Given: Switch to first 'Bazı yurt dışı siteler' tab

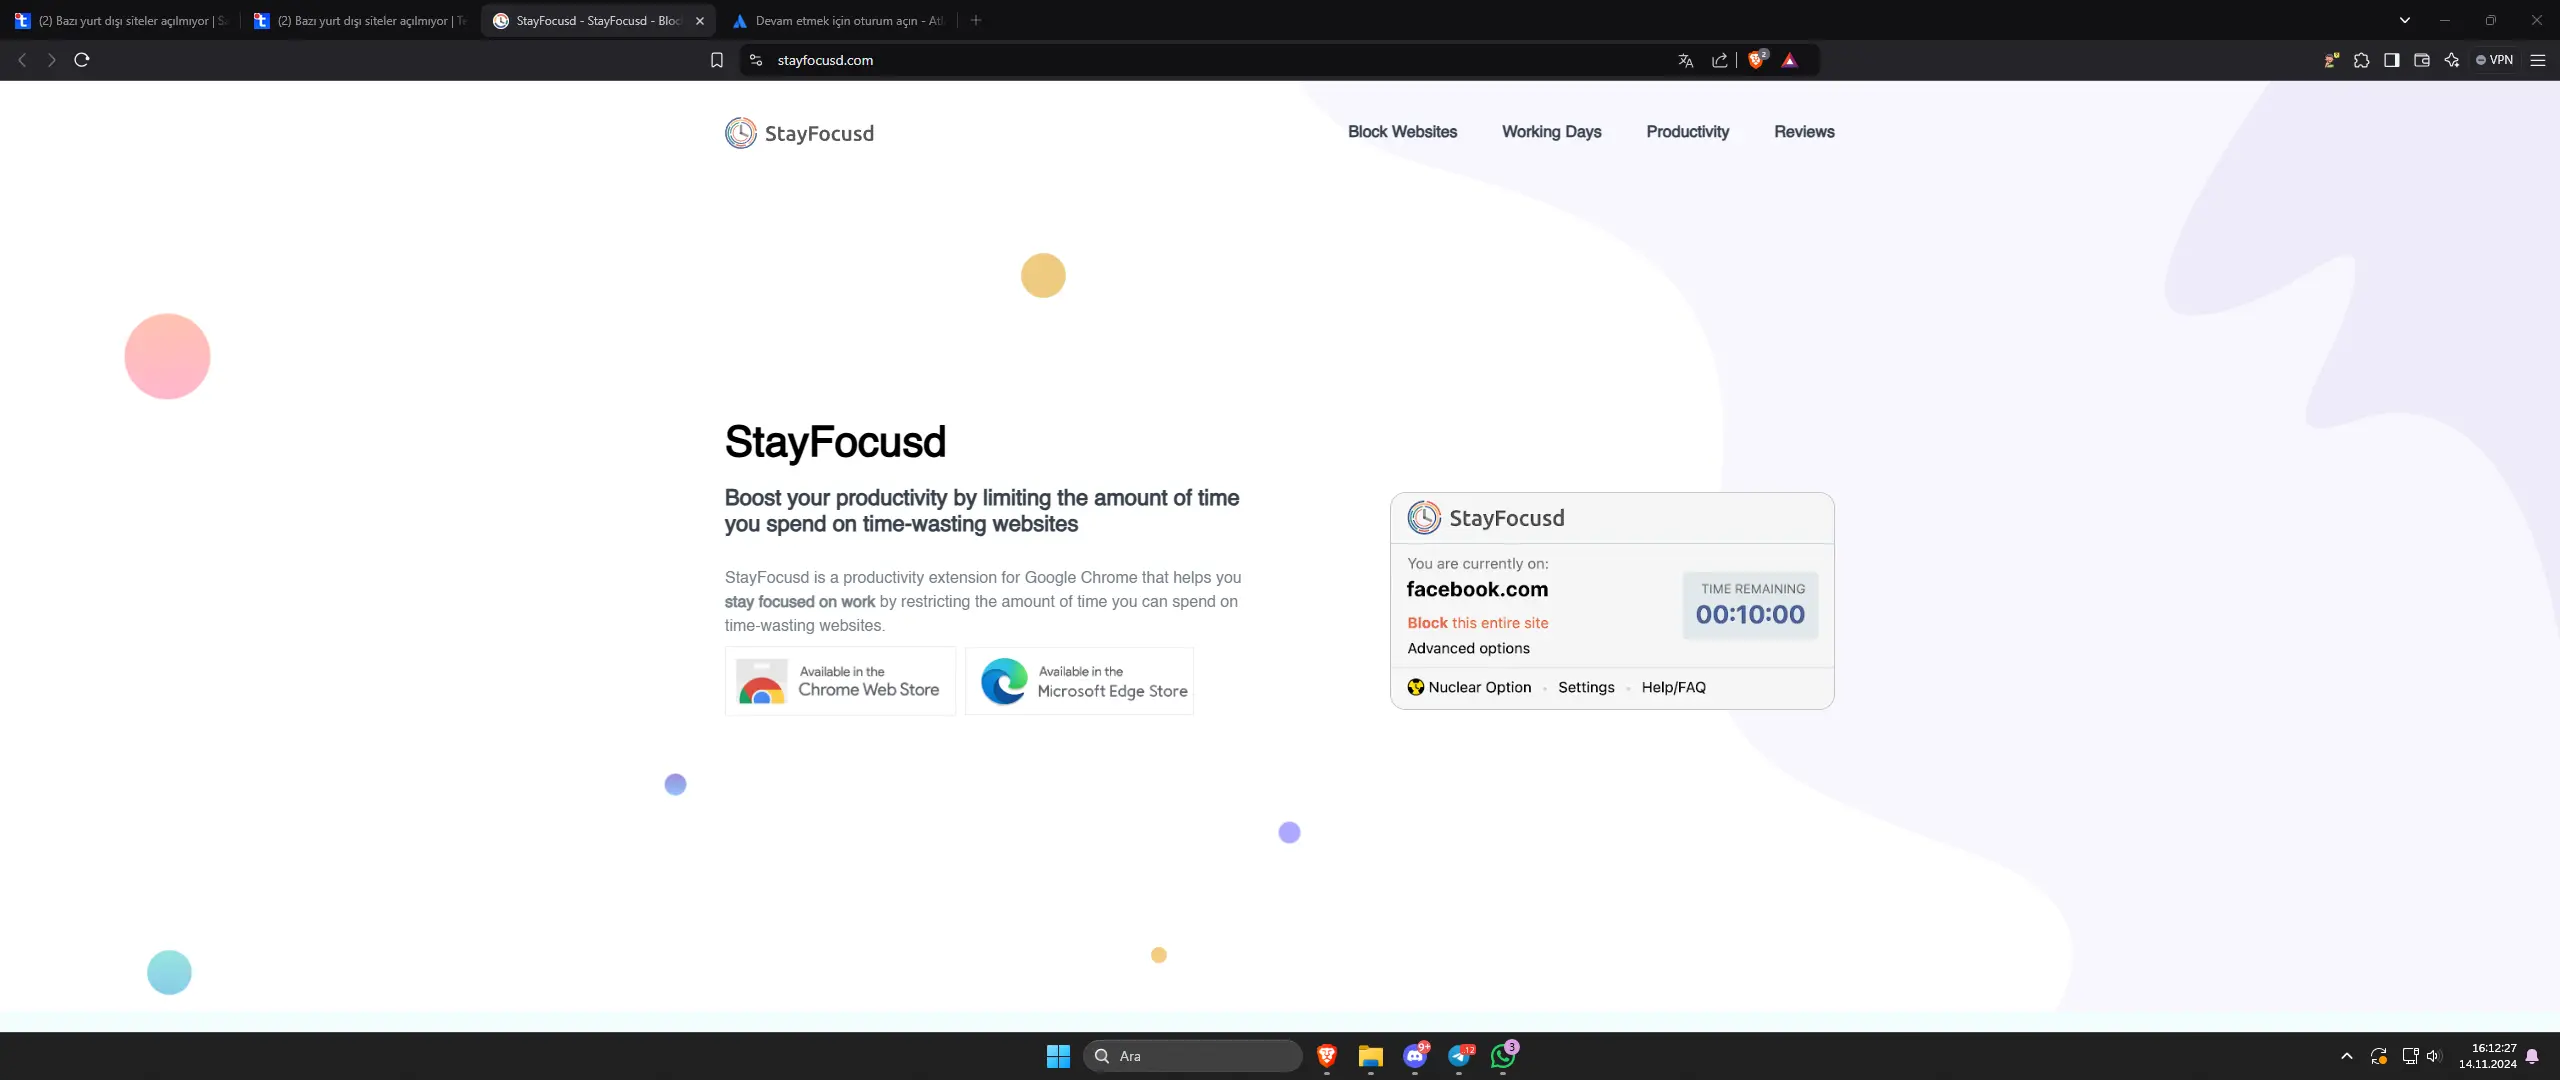Looking at the screenshot, I should (x=121, y=20).
